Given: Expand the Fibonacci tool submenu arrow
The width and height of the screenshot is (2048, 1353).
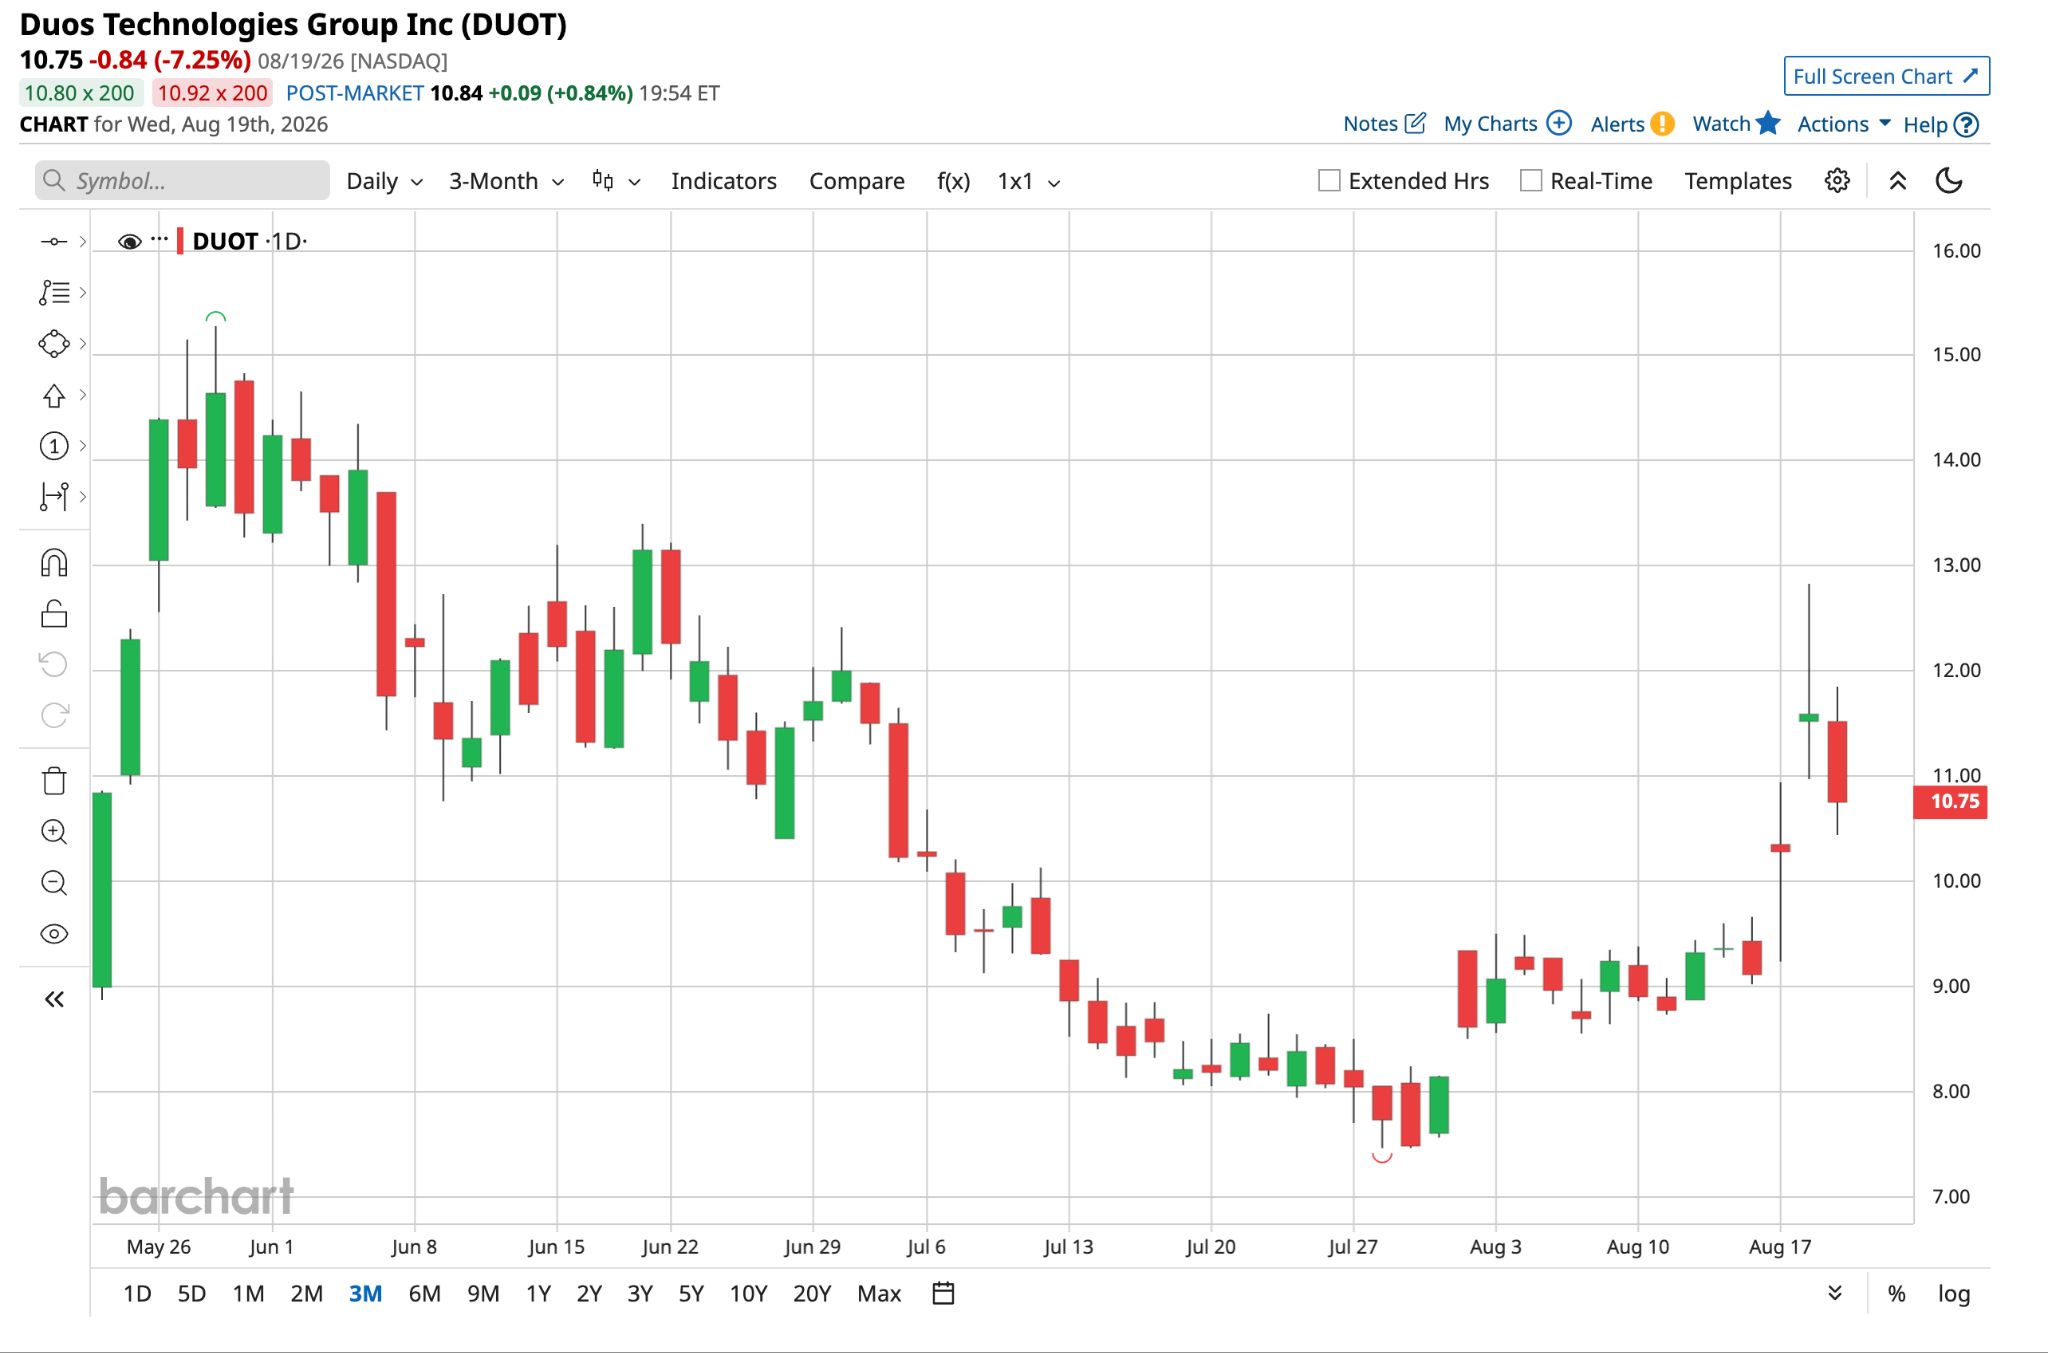Looking at the screenshot, I should [83, 293].
